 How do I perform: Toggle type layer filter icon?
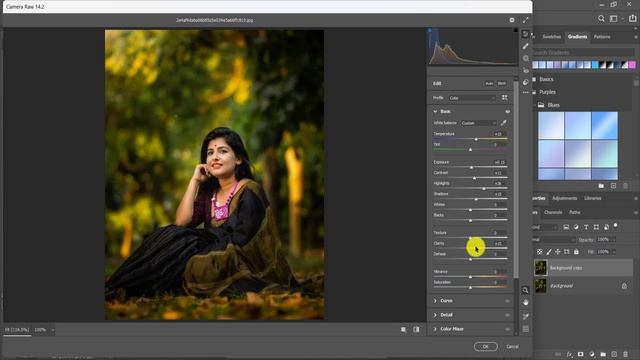[586, 227]
